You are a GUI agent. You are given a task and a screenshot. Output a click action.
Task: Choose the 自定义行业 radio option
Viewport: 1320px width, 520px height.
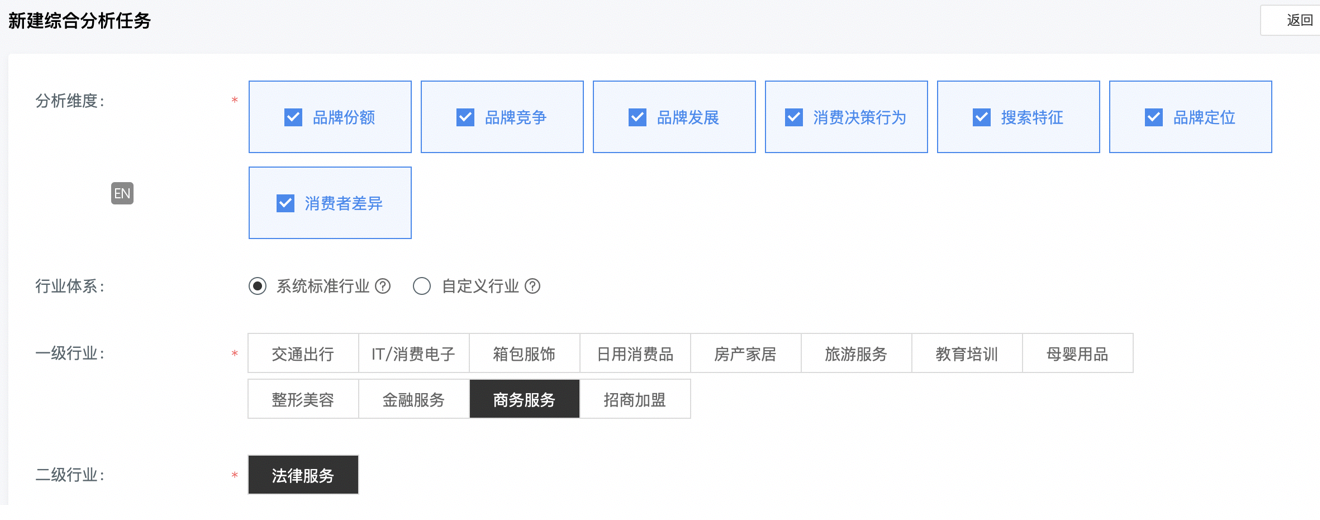[422, 286]
